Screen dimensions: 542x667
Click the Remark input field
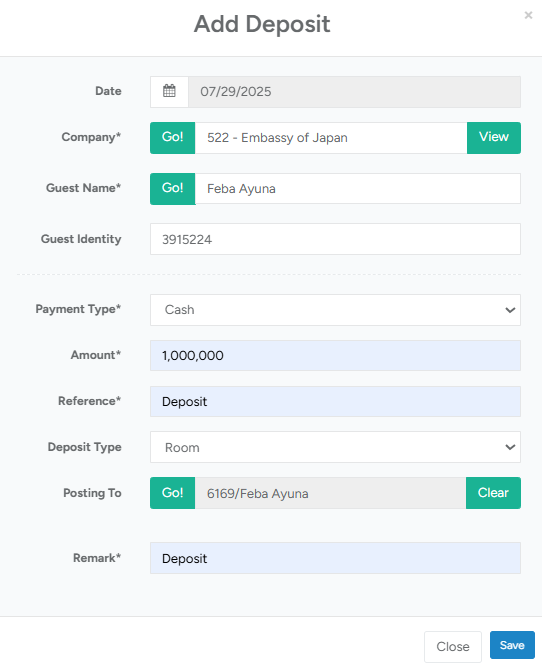click(x=335, y=558)
